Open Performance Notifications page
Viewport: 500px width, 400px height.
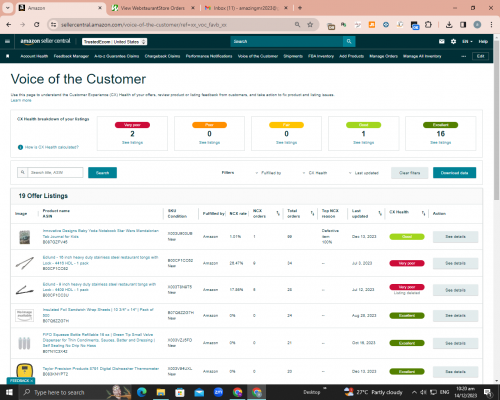point(209,56)
